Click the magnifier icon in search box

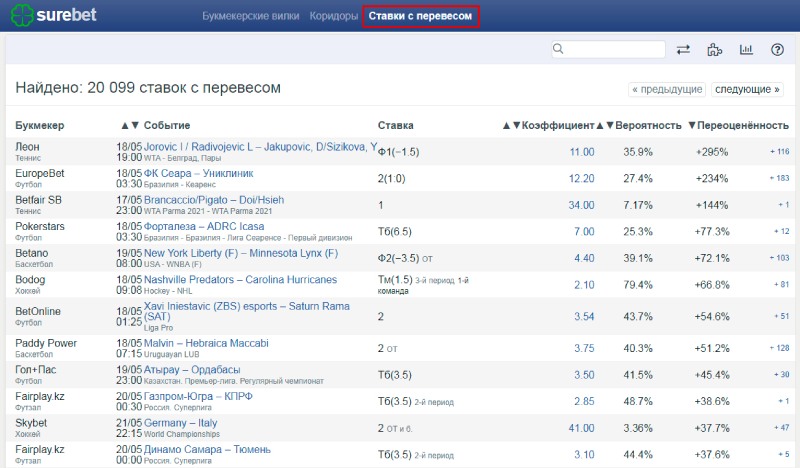(x=558, y=49)
